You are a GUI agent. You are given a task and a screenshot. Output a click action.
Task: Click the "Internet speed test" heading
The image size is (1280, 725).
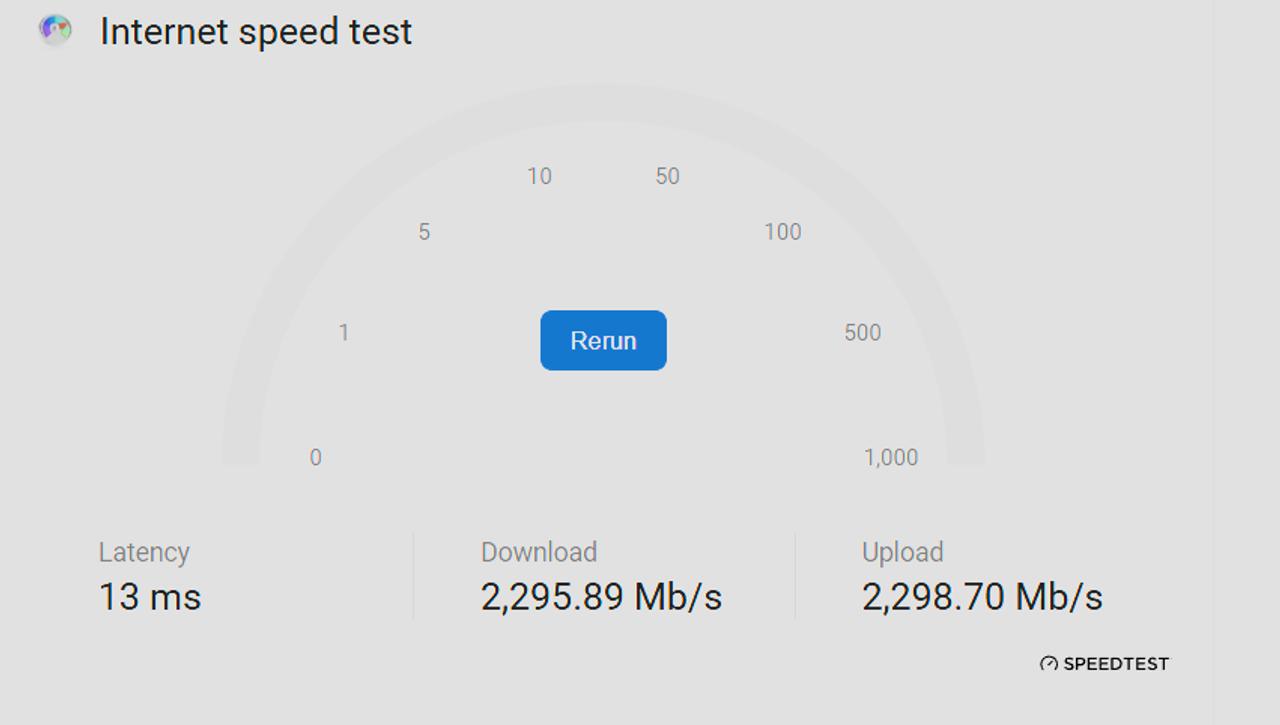(x=256, y=32)
